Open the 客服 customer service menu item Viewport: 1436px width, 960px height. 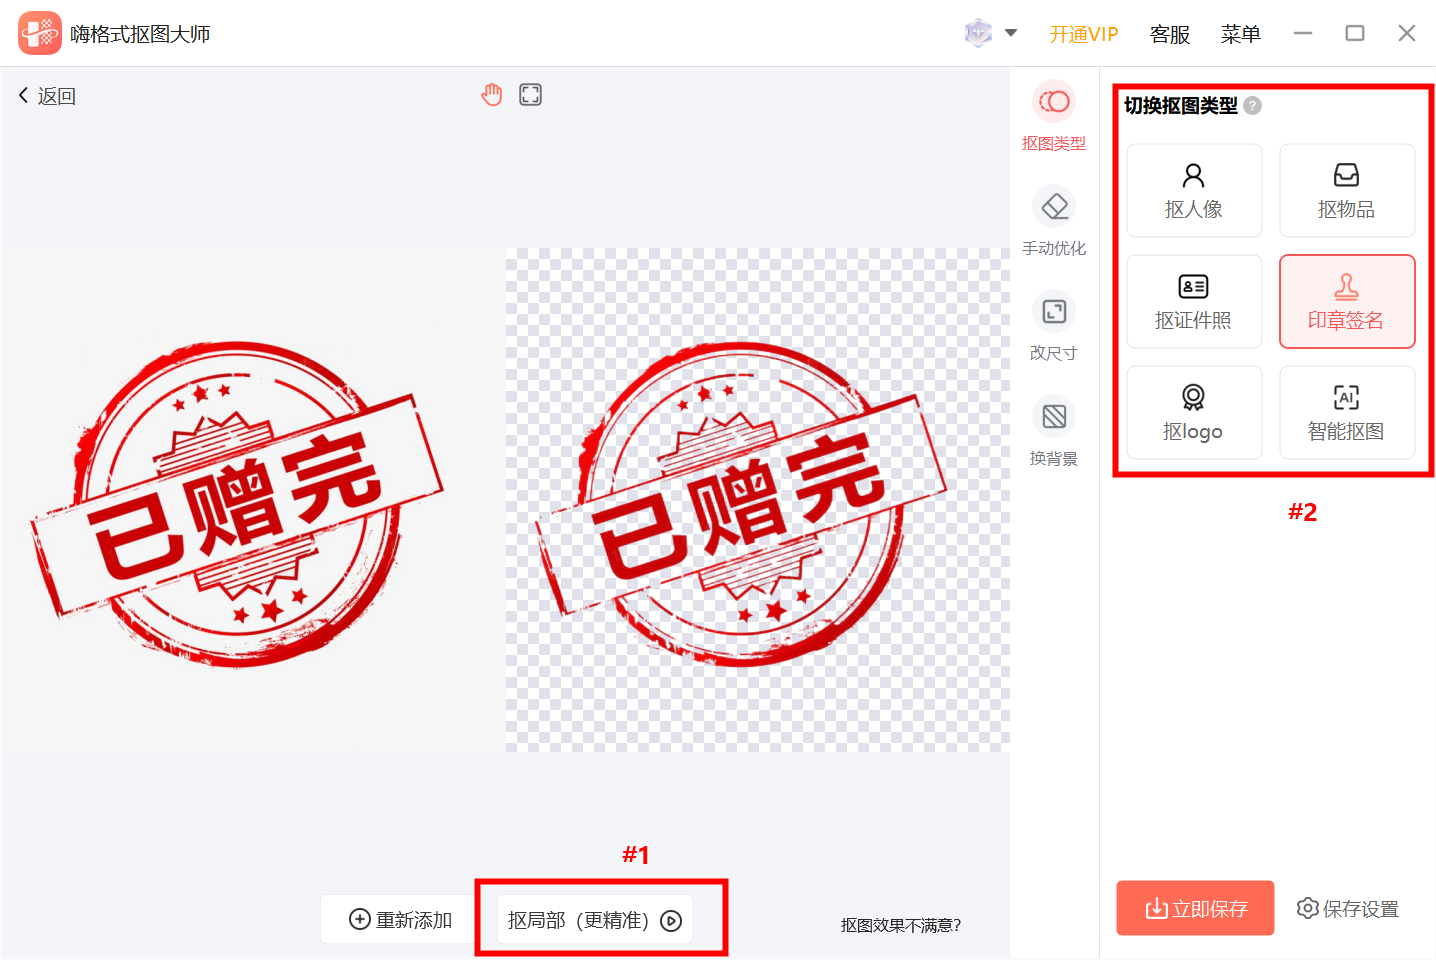[1169, 33]
